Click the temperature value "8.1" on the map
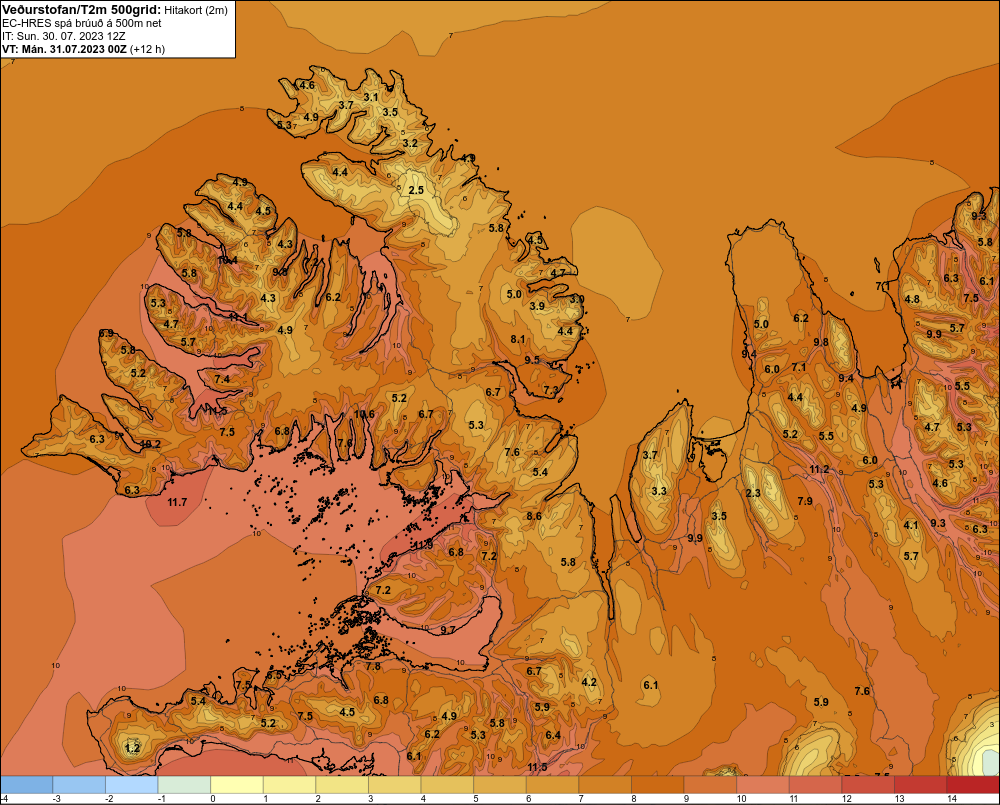Viewport: 1000px width, 805px height. click(x=518, y=339)
